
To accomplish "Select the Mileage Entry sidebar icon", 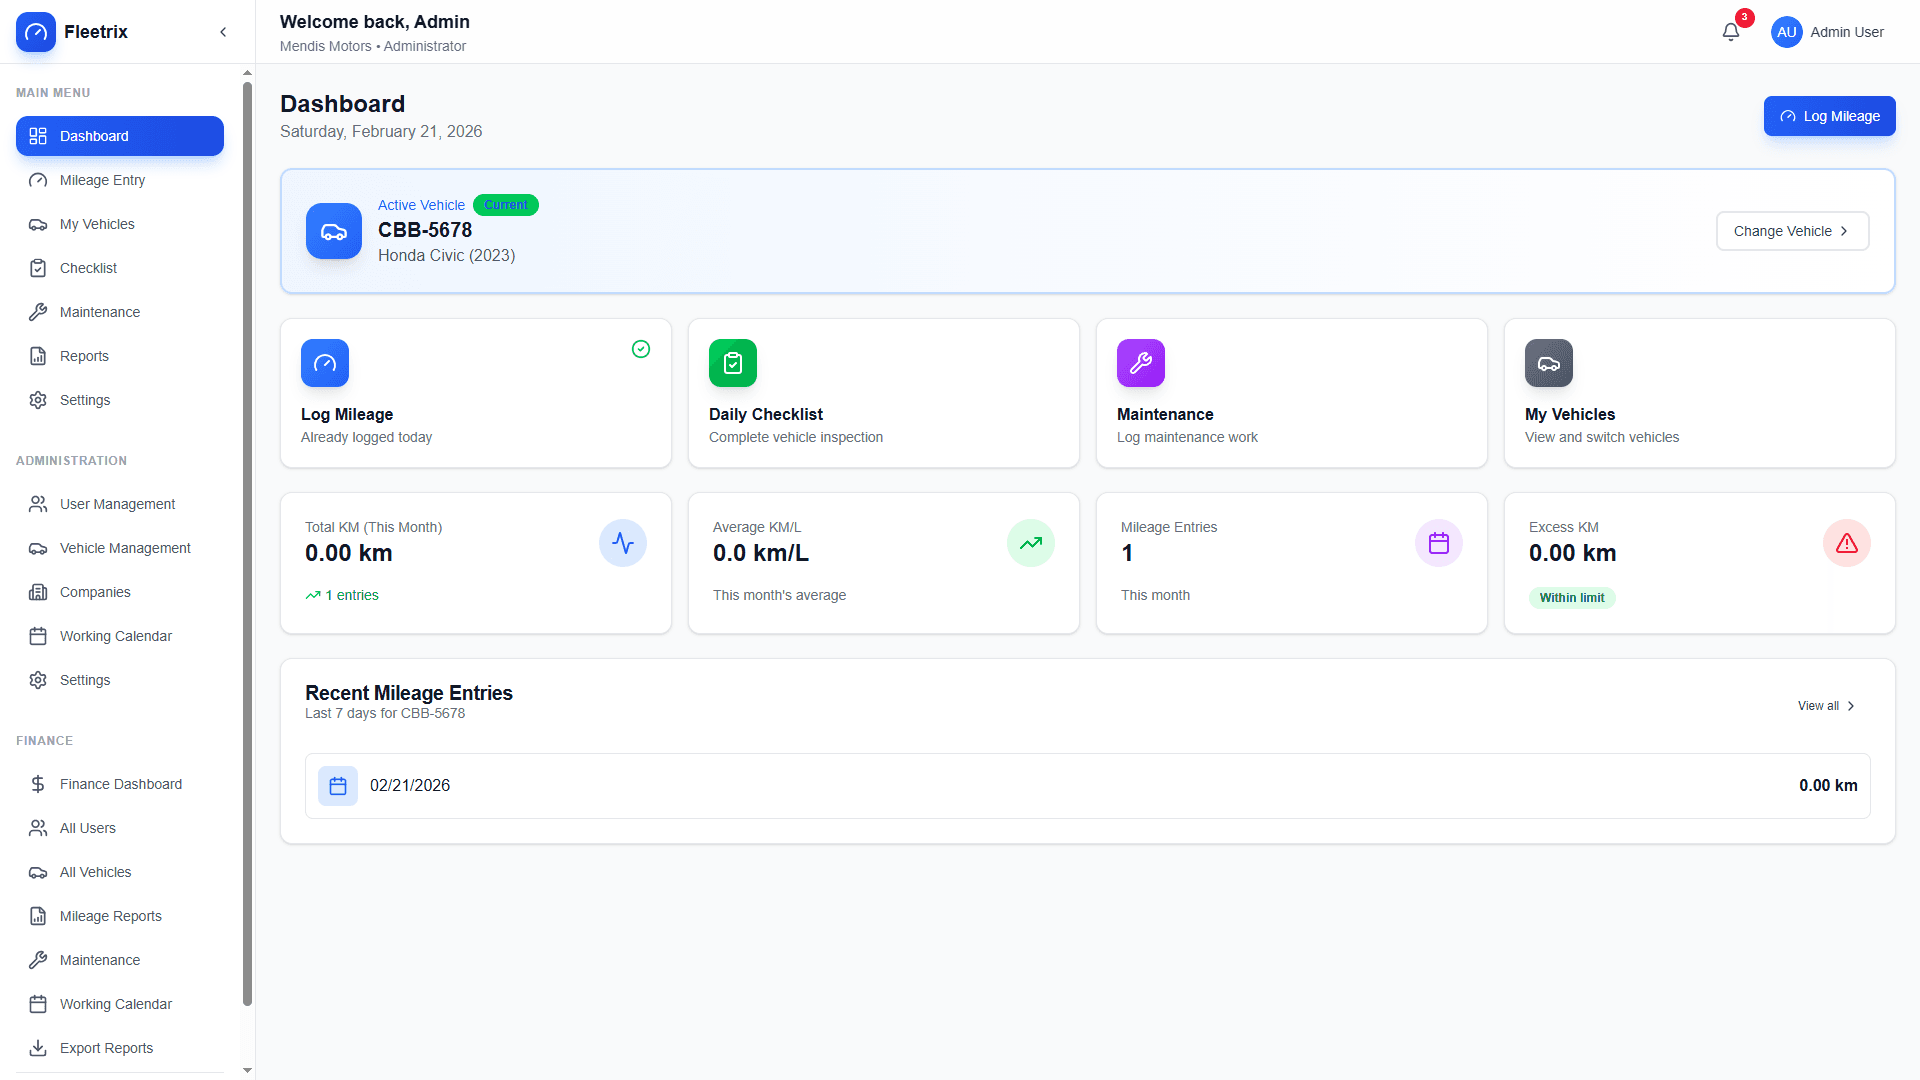I will [37, 180].
